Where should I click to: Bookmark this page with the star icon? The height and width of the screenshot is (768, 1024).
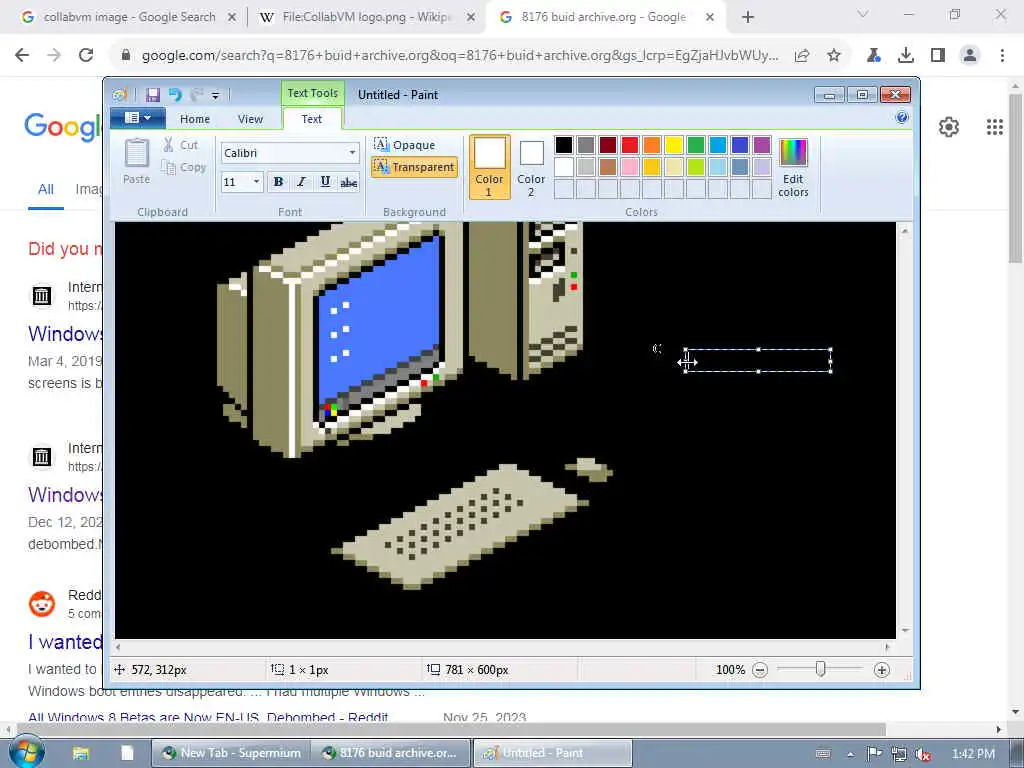point(834,56)
